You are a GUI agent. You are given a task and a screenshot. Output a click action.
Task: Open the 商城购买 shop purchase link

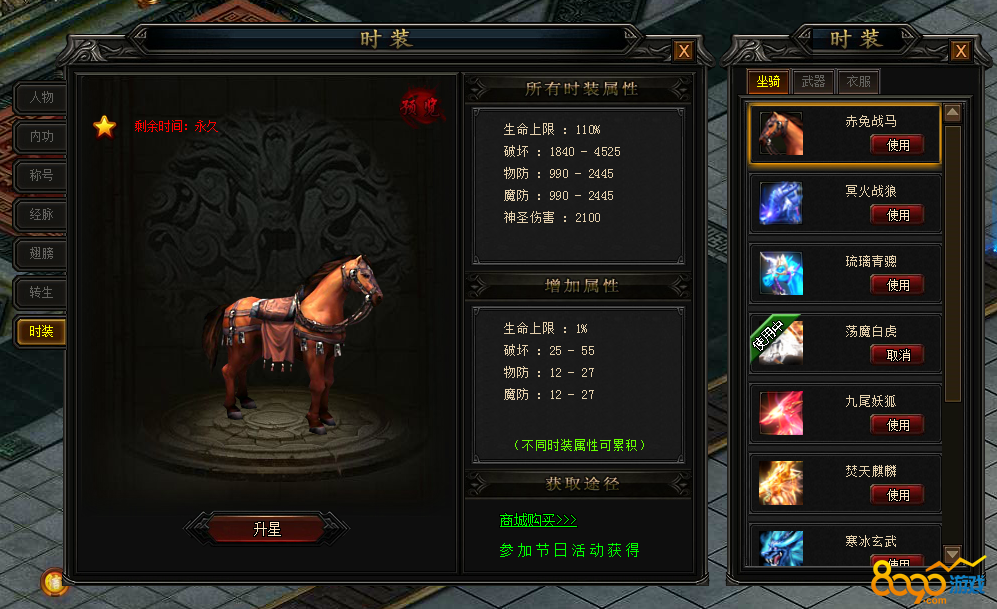click(538, 520)
